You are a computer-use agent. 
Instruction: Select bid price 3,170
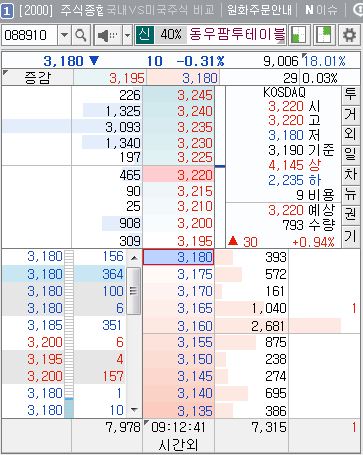coord(178,291)
